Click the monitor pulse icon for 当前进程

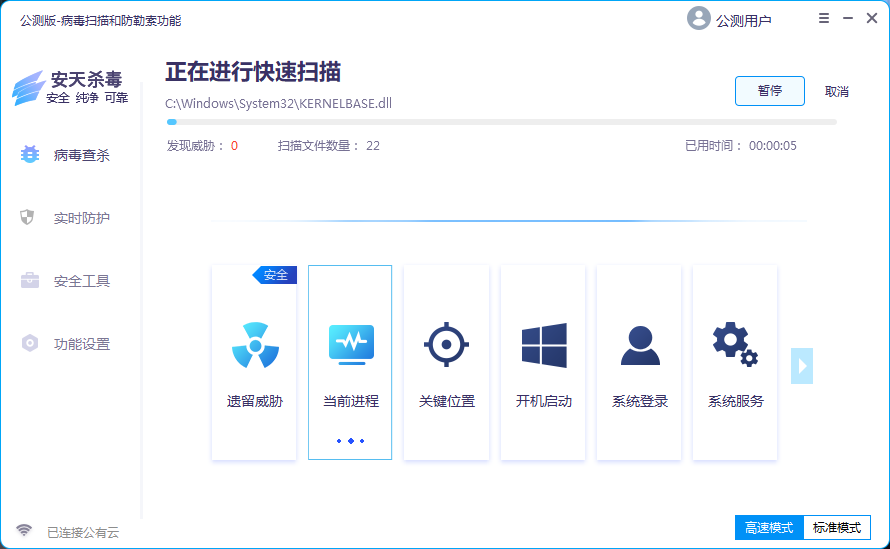point(351,345)
